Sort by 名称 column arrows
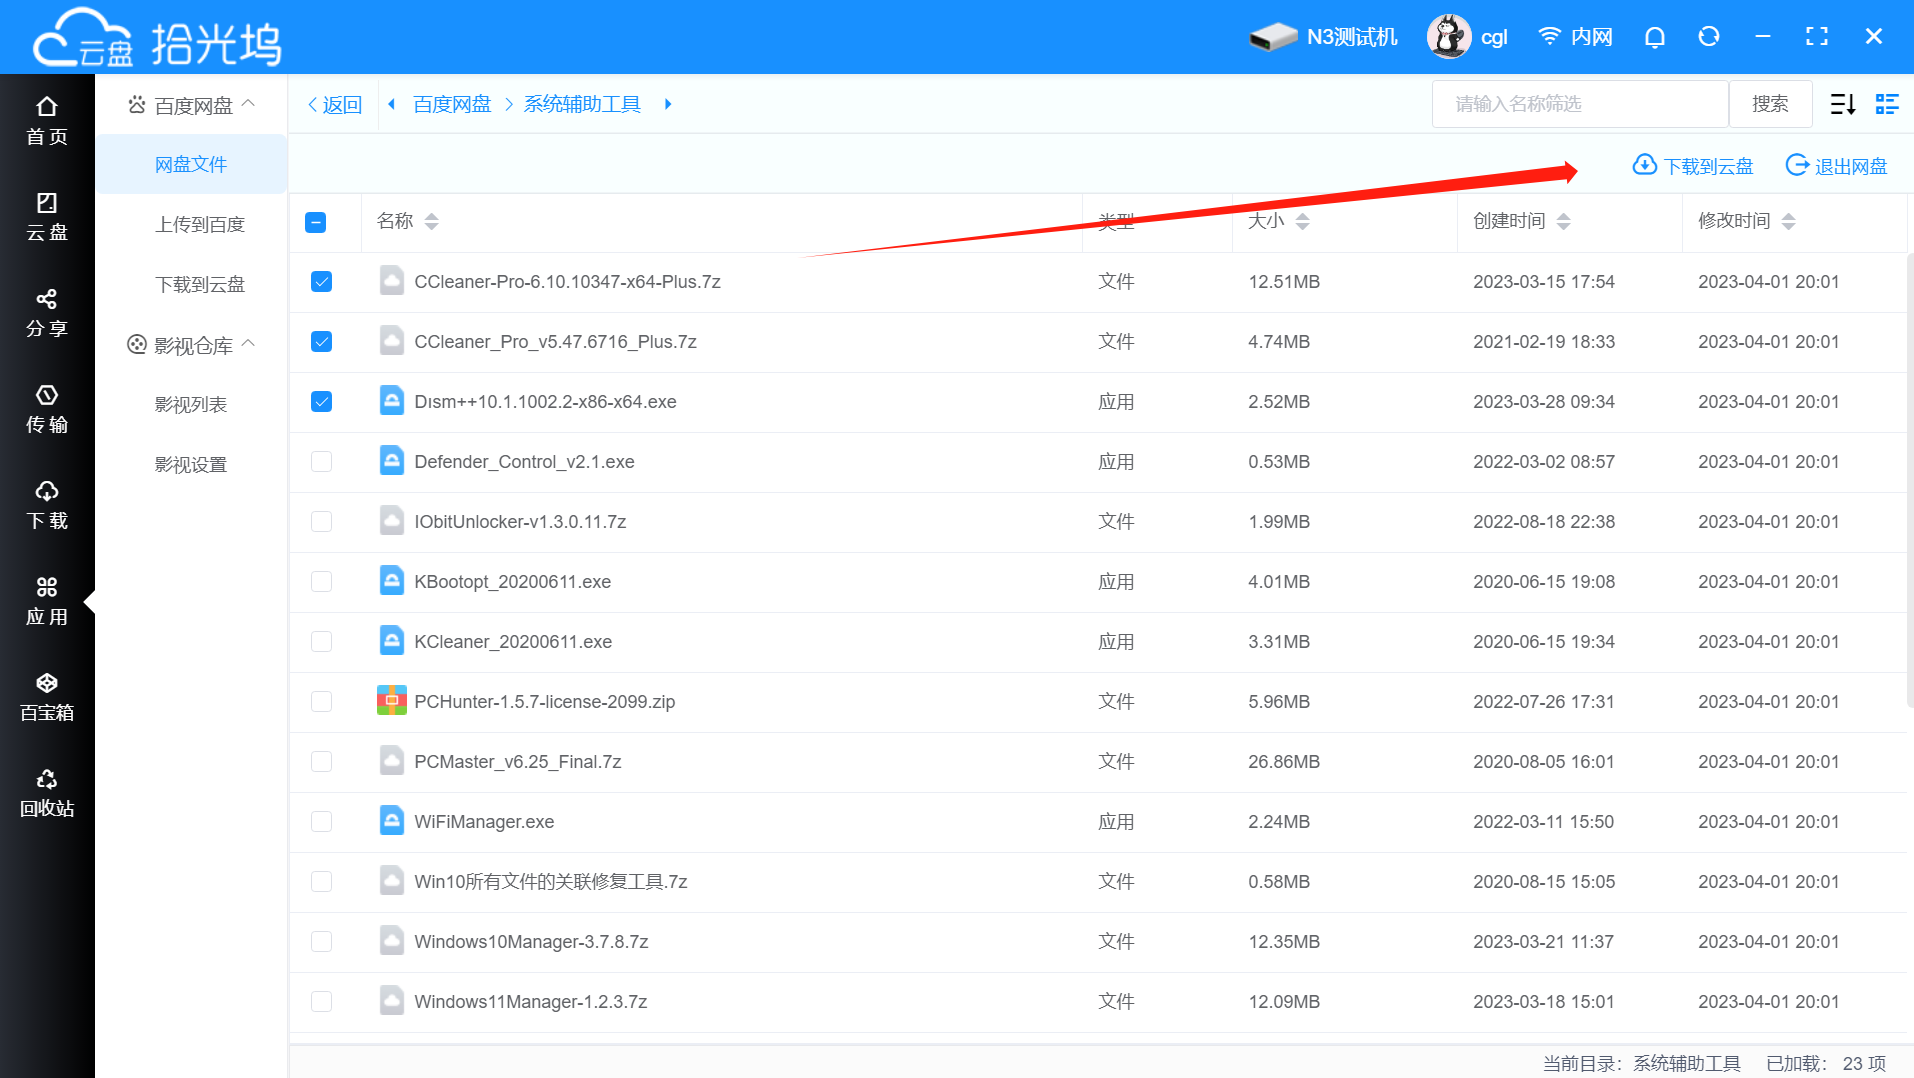This screenshot has width=1914, height=1078. click(431, 221)
